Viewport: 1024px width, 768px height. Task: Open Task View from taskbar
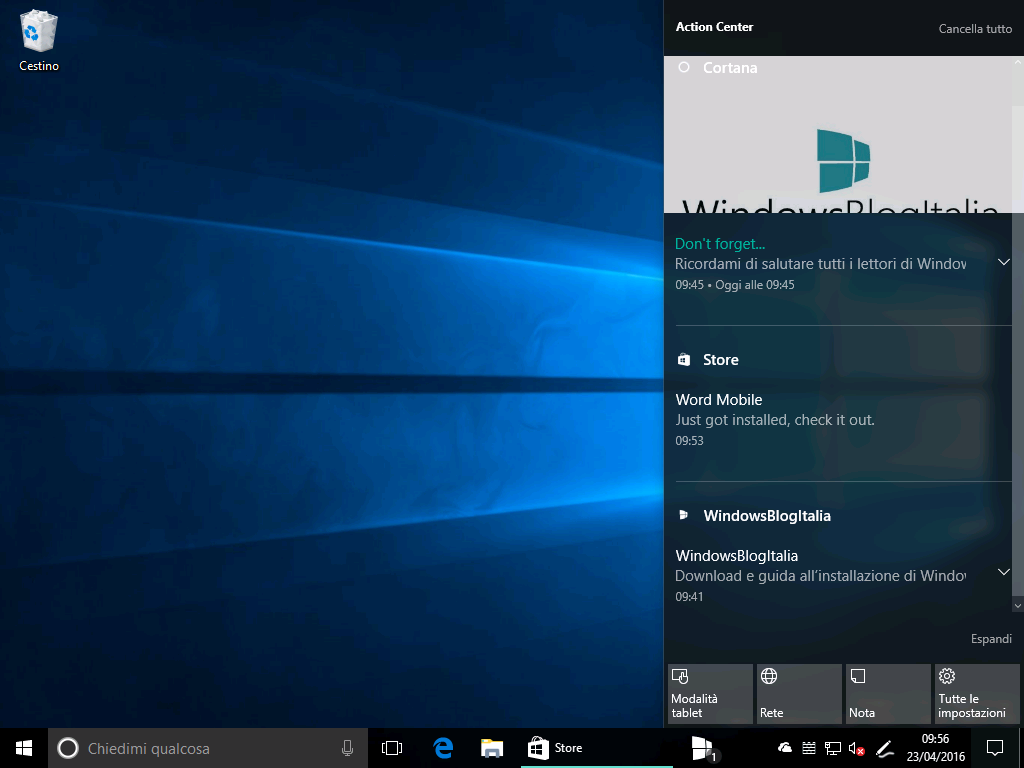pos(392,748)
